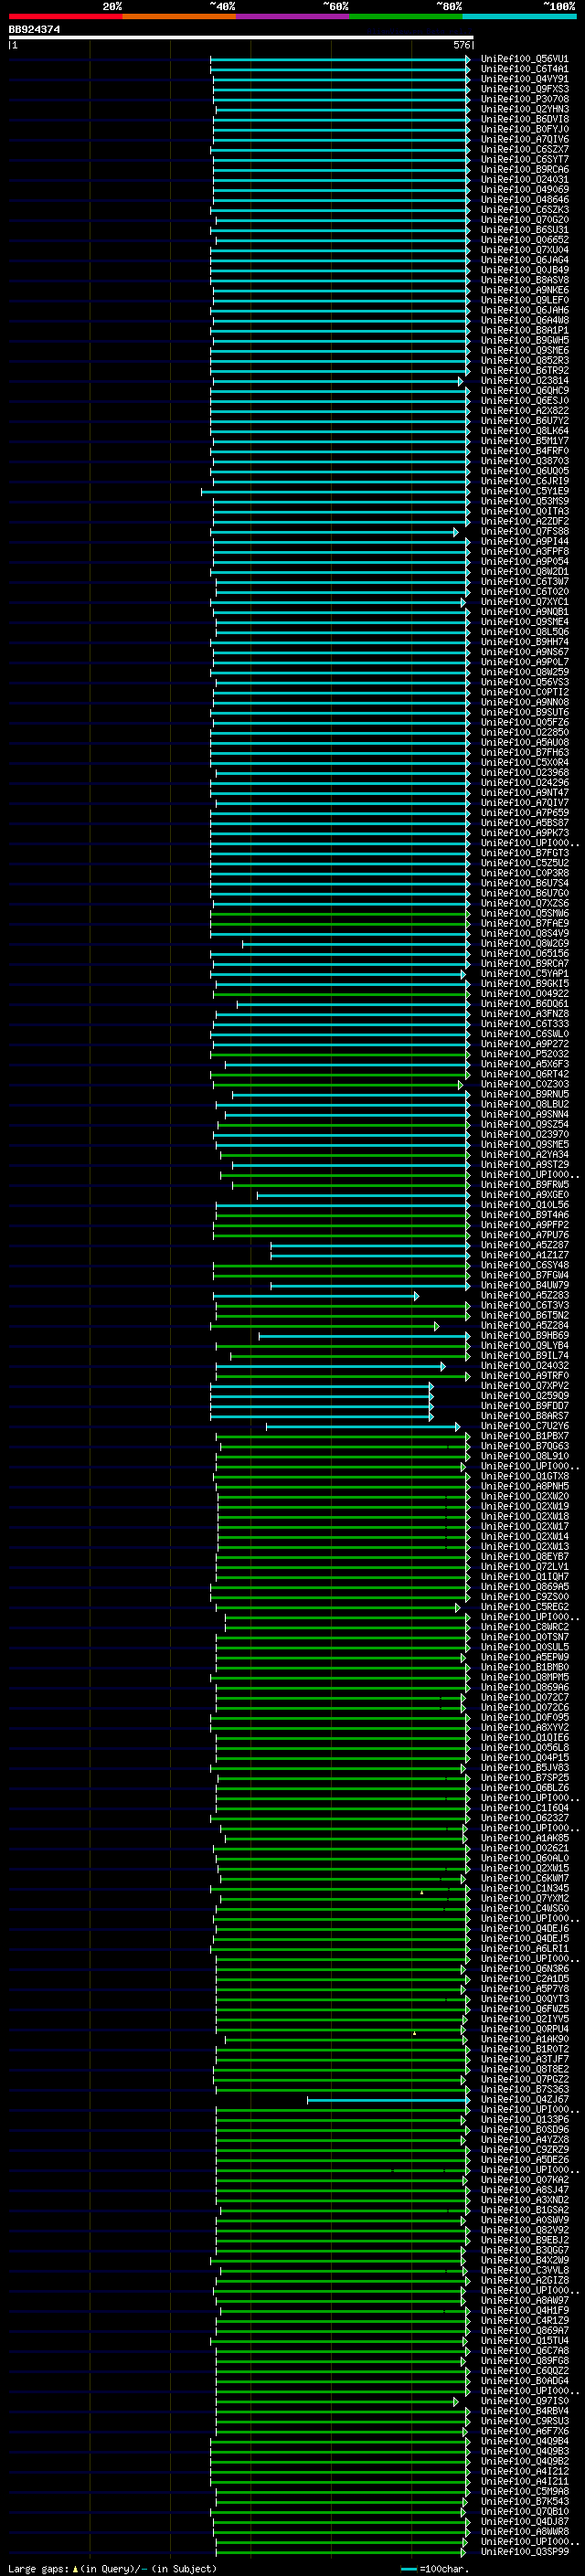Click the UniRef100_A5Z284 label
Image resolution: width=585 pixels, height=2576 pixels.
[x=525, y=1326]
